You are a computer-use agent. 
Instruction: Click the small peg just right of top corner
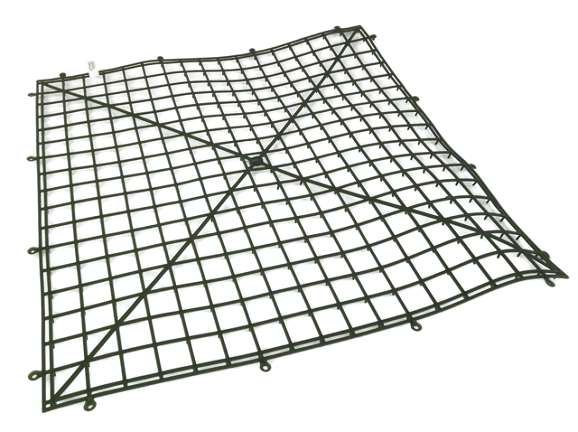pyautogui.click(x=373, y=36)
